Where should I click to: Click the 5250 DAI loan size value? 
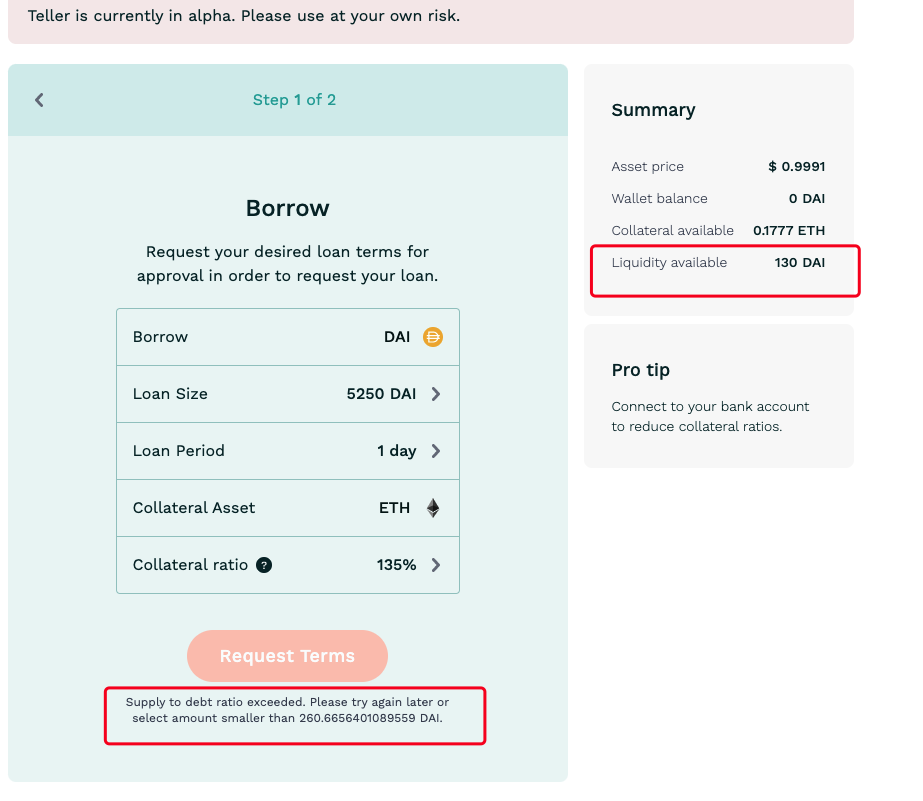click(x=381, y=394)
